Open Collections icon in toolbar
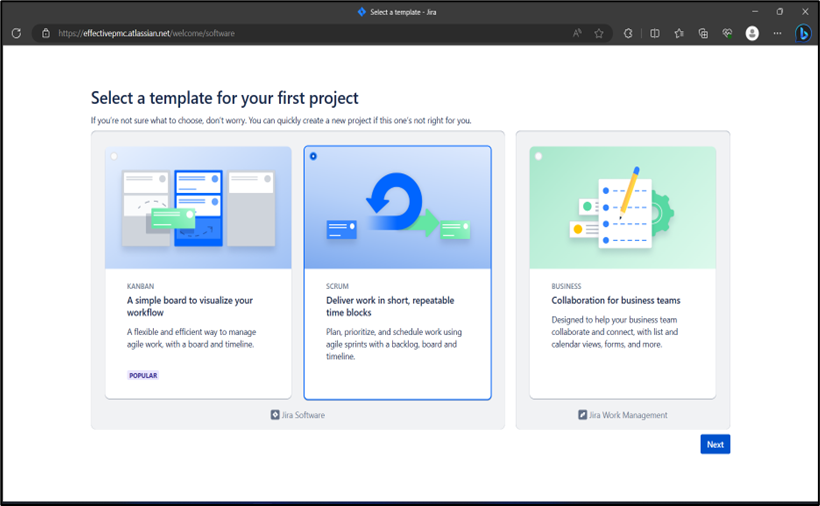 703,33
